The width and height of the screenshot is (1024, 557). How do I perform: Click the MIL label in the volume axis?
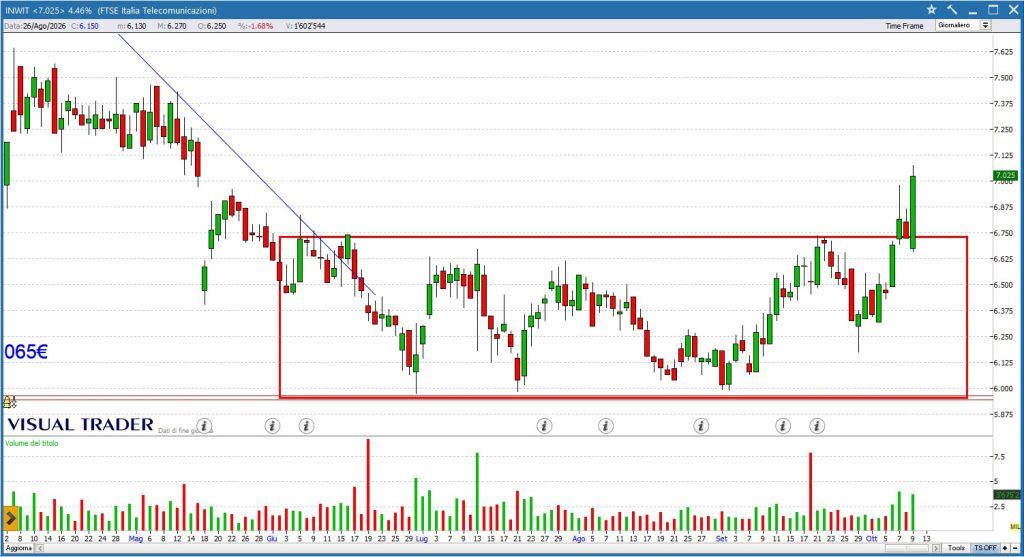tap(1015, 526)
